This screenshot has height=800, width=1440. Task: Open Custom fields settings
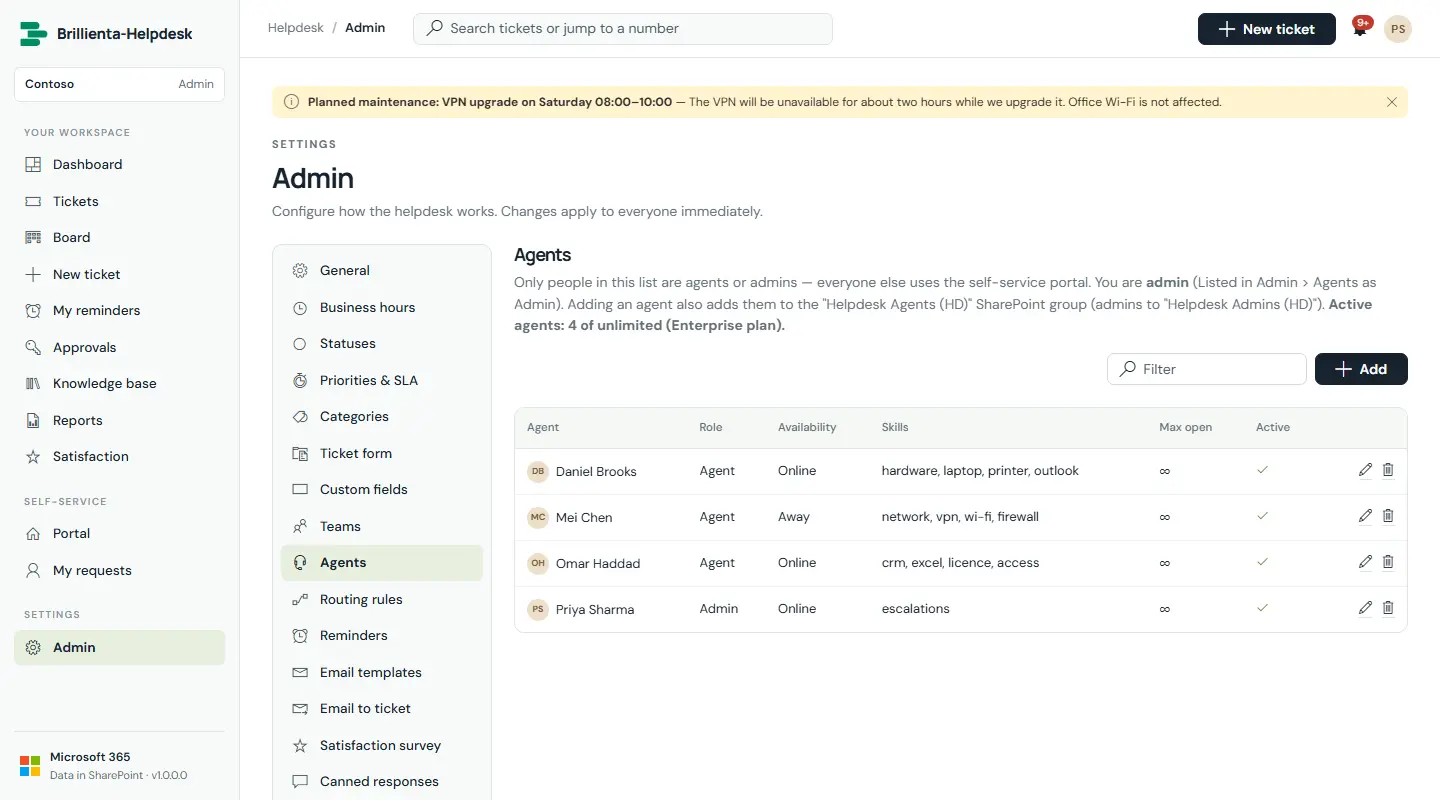[x=382, y=489]
